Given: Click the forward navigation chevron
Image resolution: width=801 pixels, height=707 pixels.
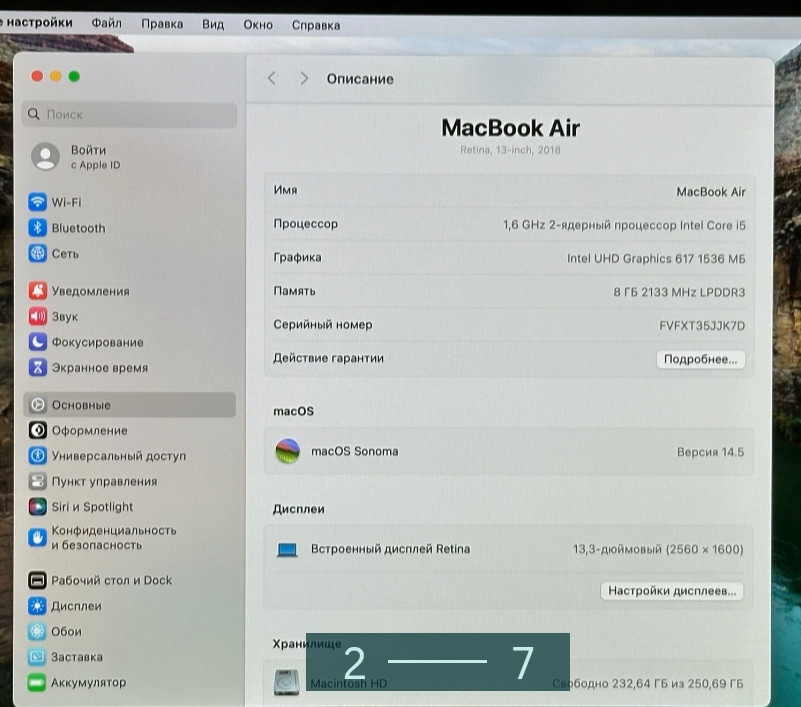Looking at the screenshot, I should pos(303,78).
